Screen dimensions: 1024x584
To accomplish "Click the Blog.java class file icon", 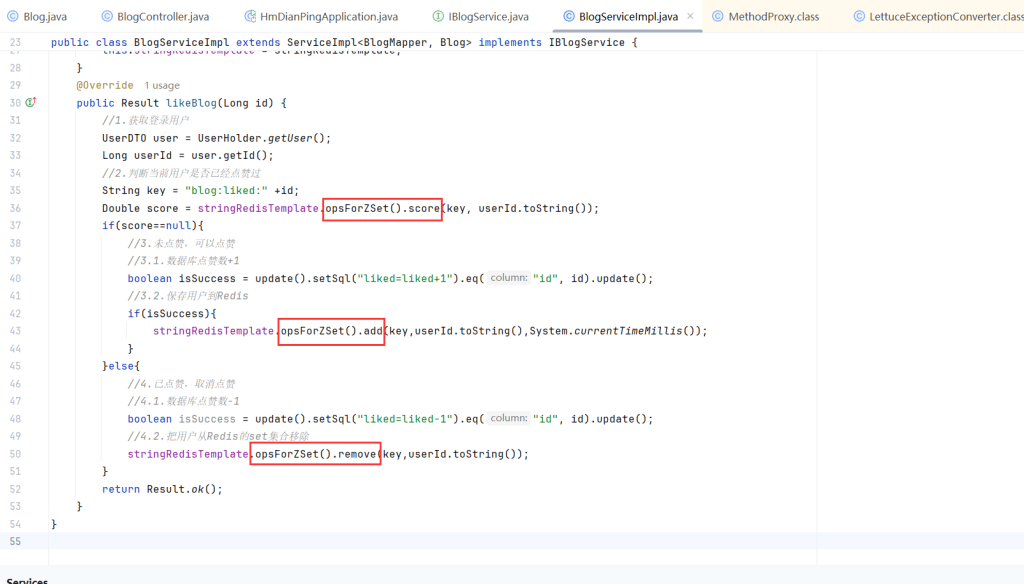I will tap(12, 17).
